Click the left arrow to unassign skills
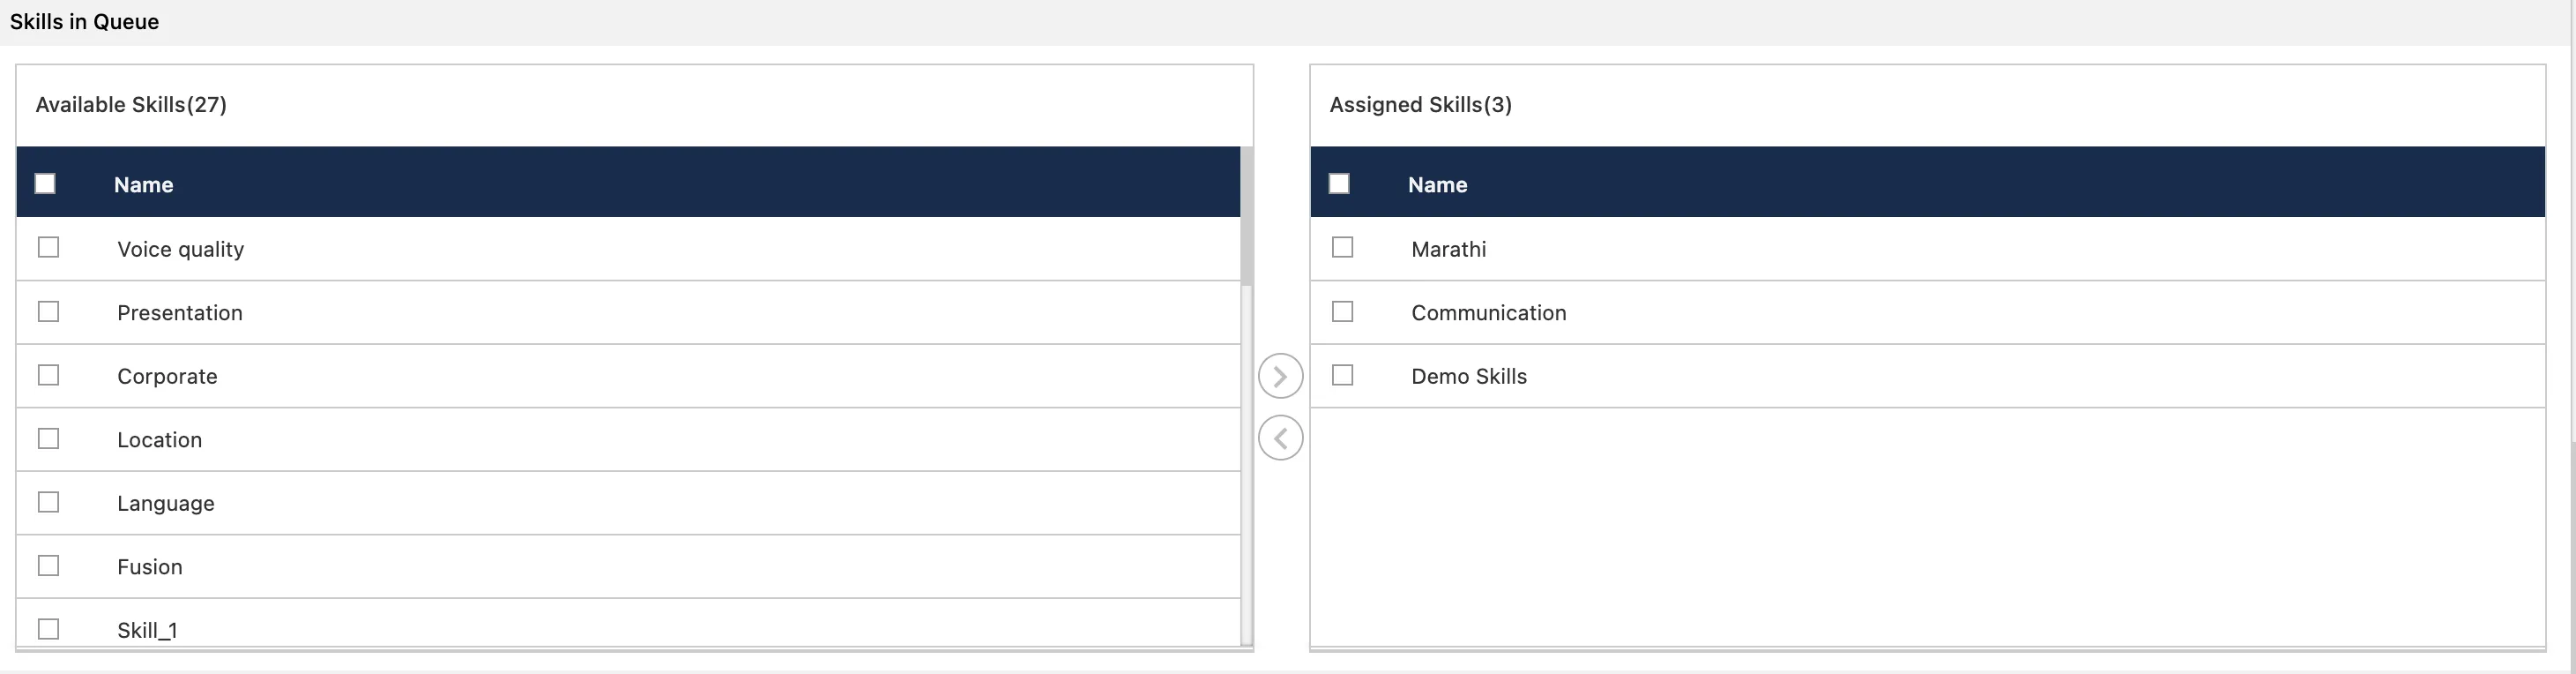This screenshot has height=674, width=2576. pos(1280,438)
